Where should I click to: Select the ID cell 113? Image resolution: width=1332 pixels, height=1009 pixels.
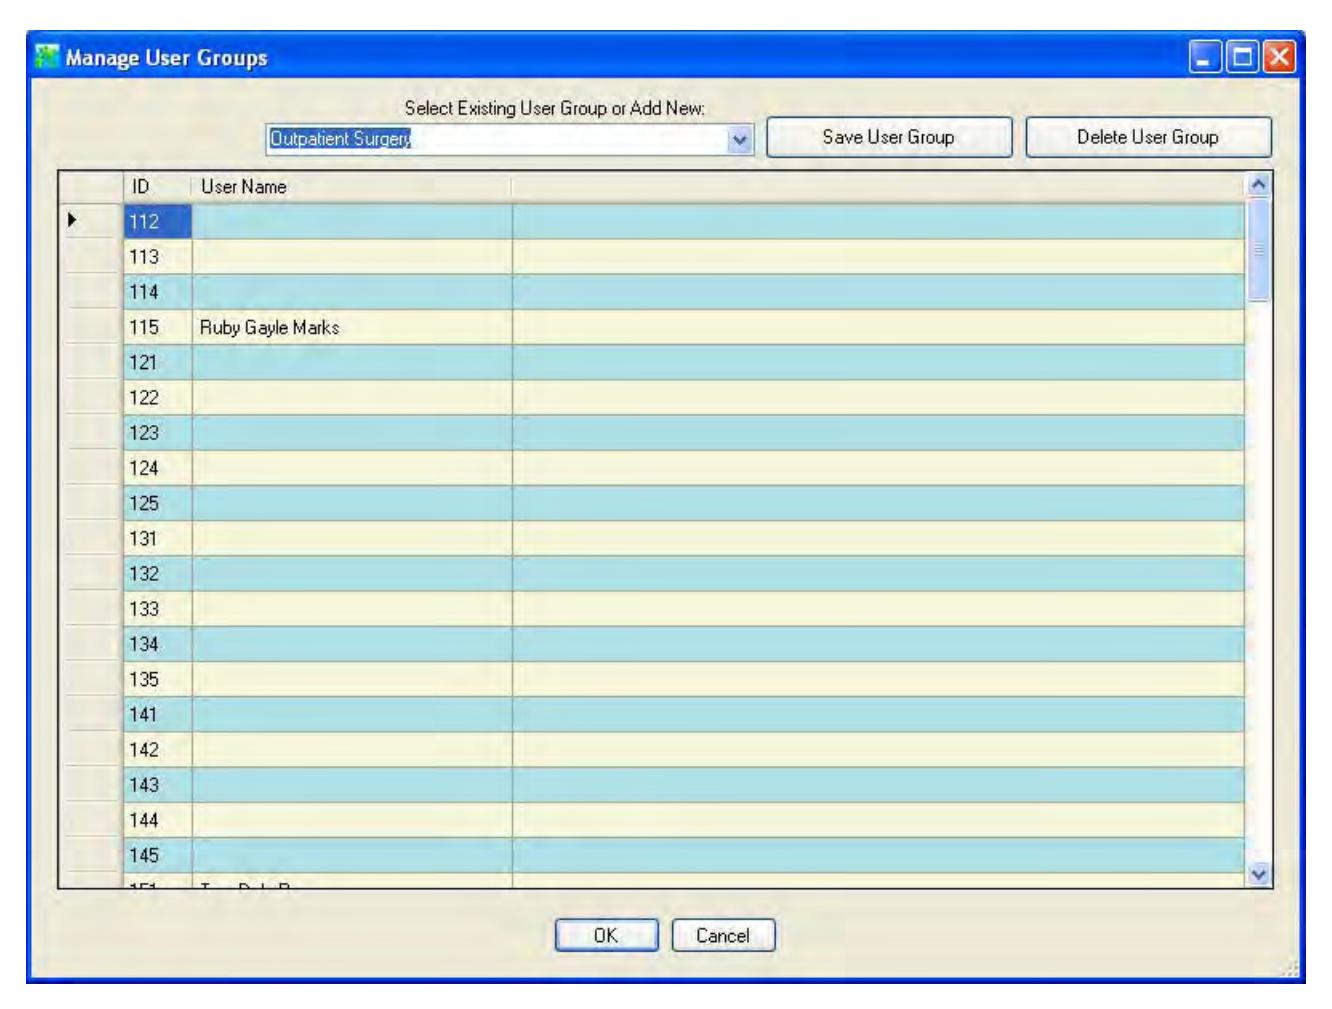pos(158,257)
